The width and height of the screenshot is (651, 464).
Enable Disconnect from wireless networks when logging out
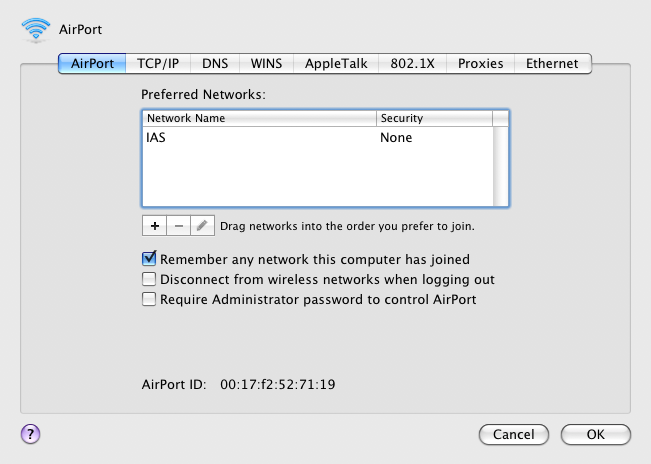pyautogui.click(x=150, y=279)
